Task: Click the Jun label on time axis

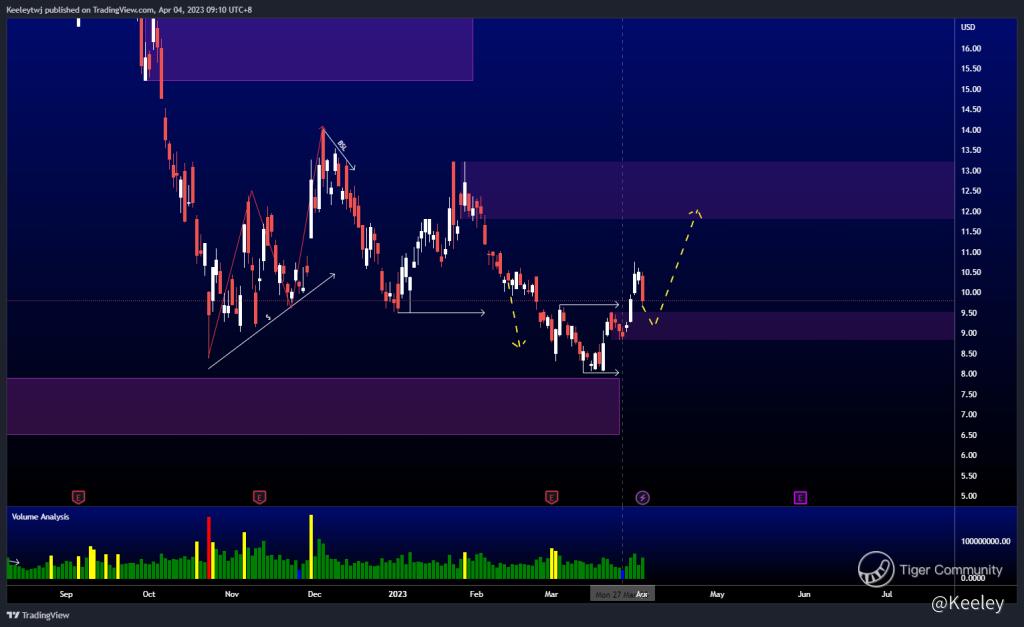Action: point(804,594)
